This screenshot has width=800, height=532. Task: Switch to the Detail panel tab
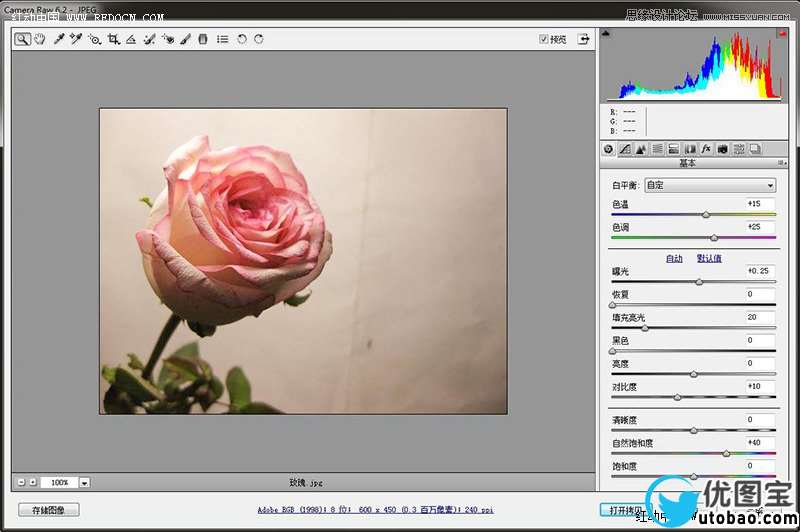click(641, 149)
